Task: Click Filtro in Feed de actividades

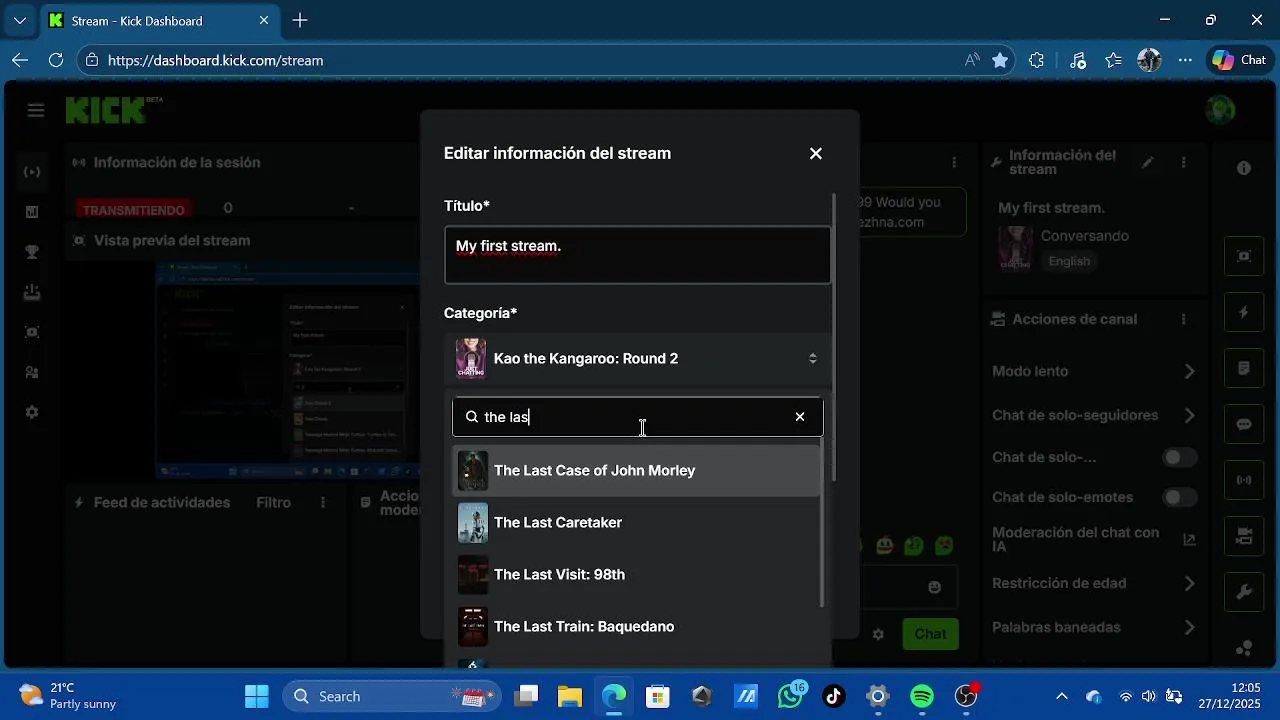Action: (x=273, y=503)
